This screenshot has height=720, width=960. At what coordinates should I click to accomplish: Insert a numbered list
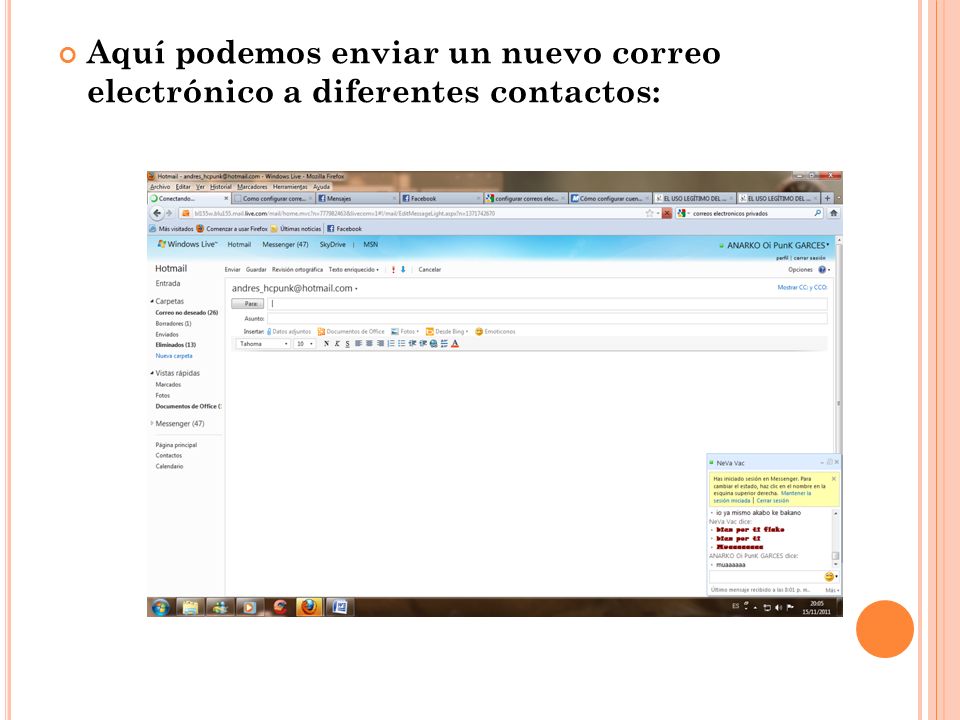click(391, 344)
